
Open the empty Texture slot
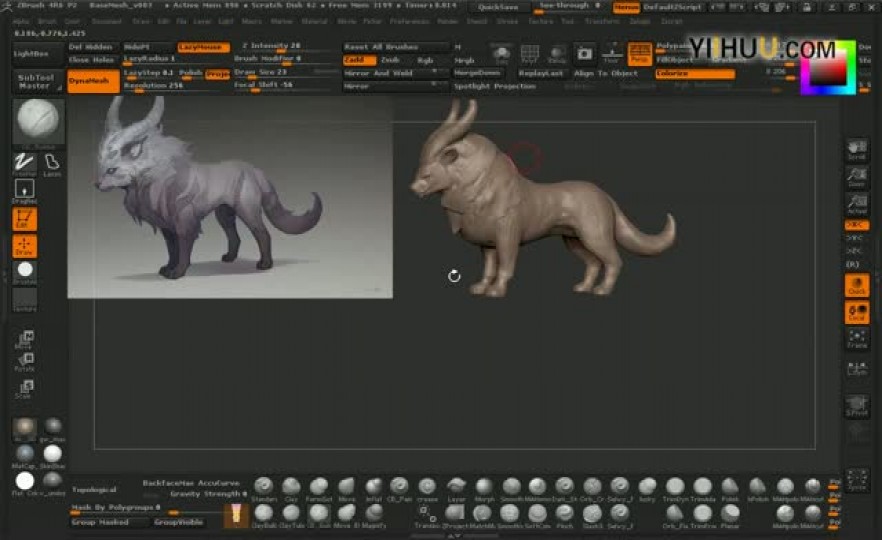[x=24, y=299]
